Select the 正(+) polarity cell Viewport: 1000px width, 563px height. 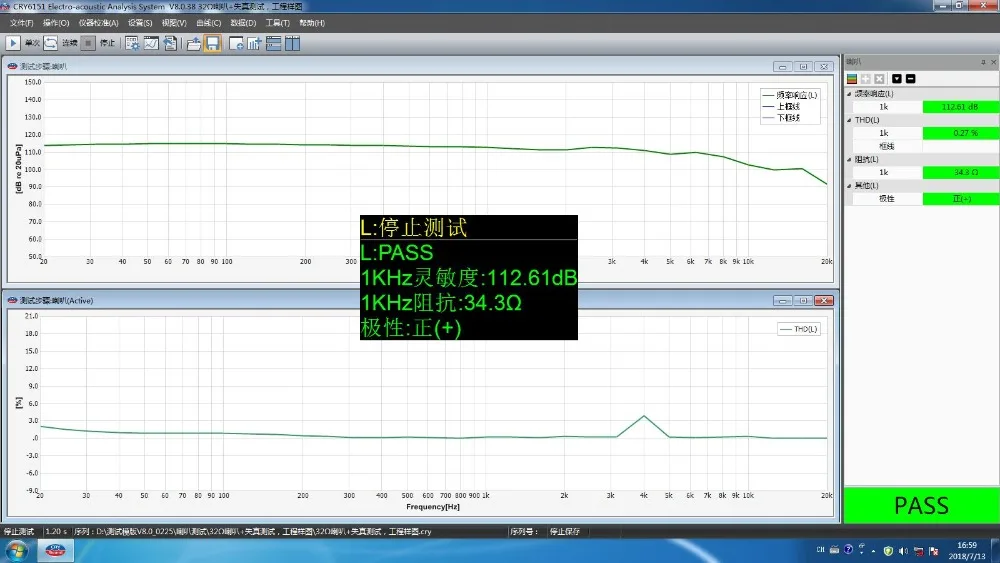point(960,199)
